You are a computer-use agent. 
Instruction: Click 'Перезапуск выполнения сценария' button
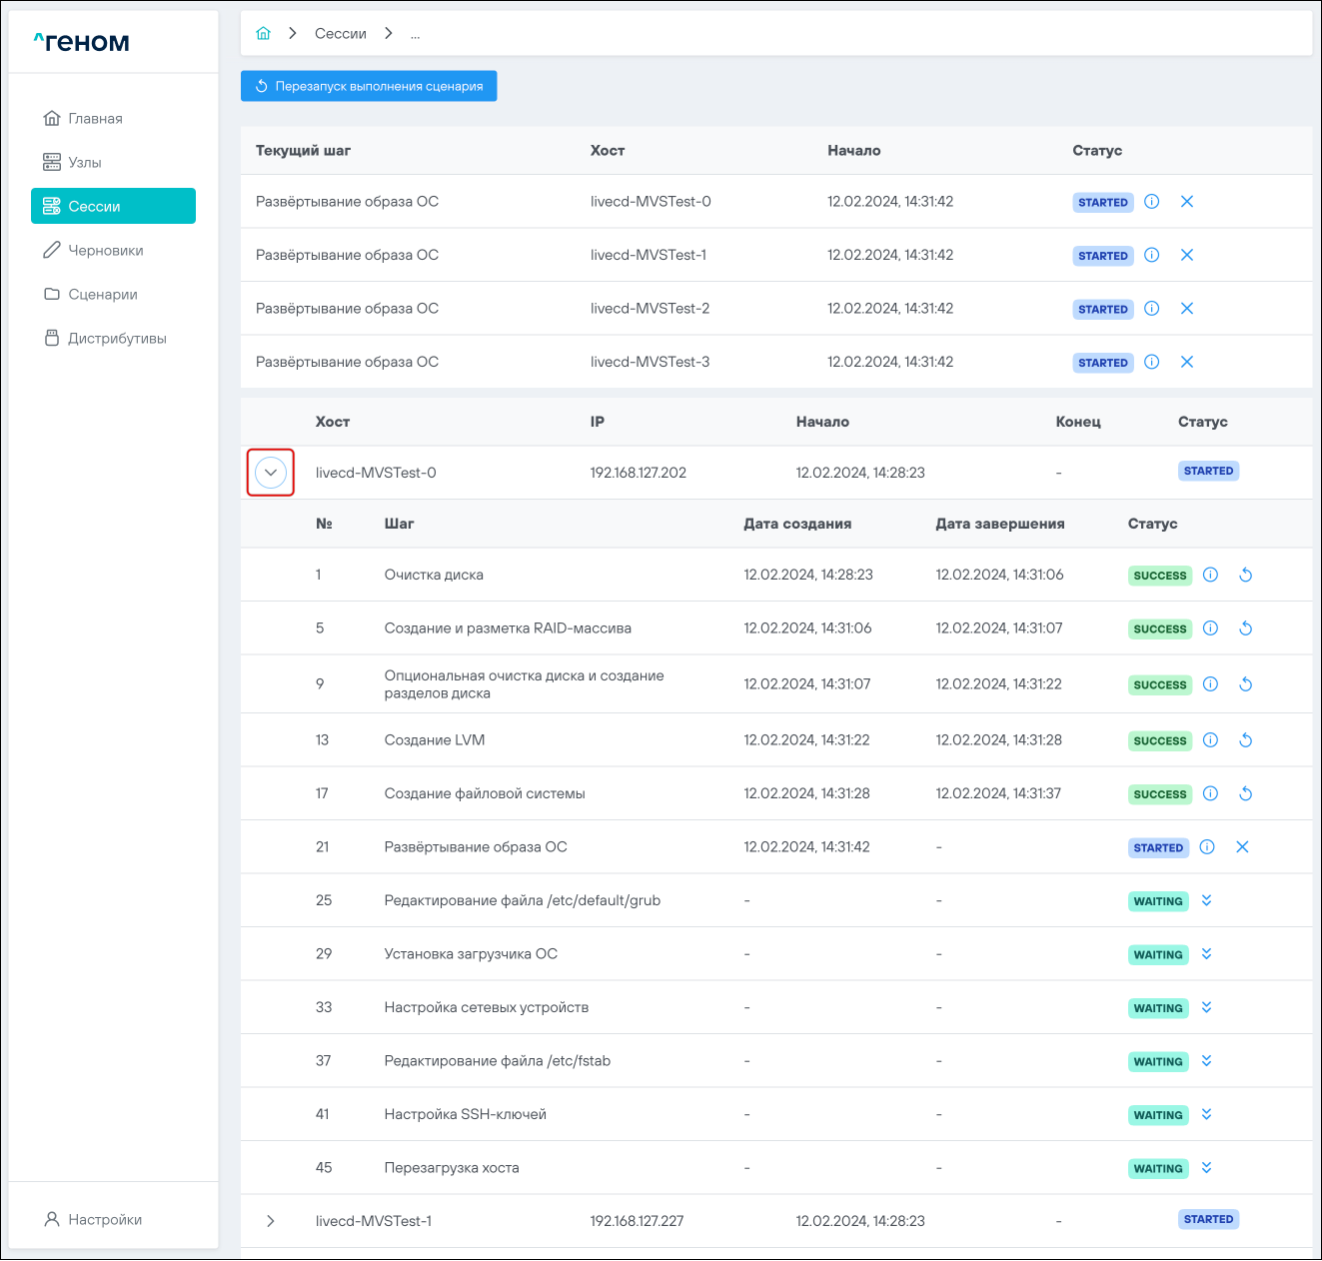[x=369, y=86]
